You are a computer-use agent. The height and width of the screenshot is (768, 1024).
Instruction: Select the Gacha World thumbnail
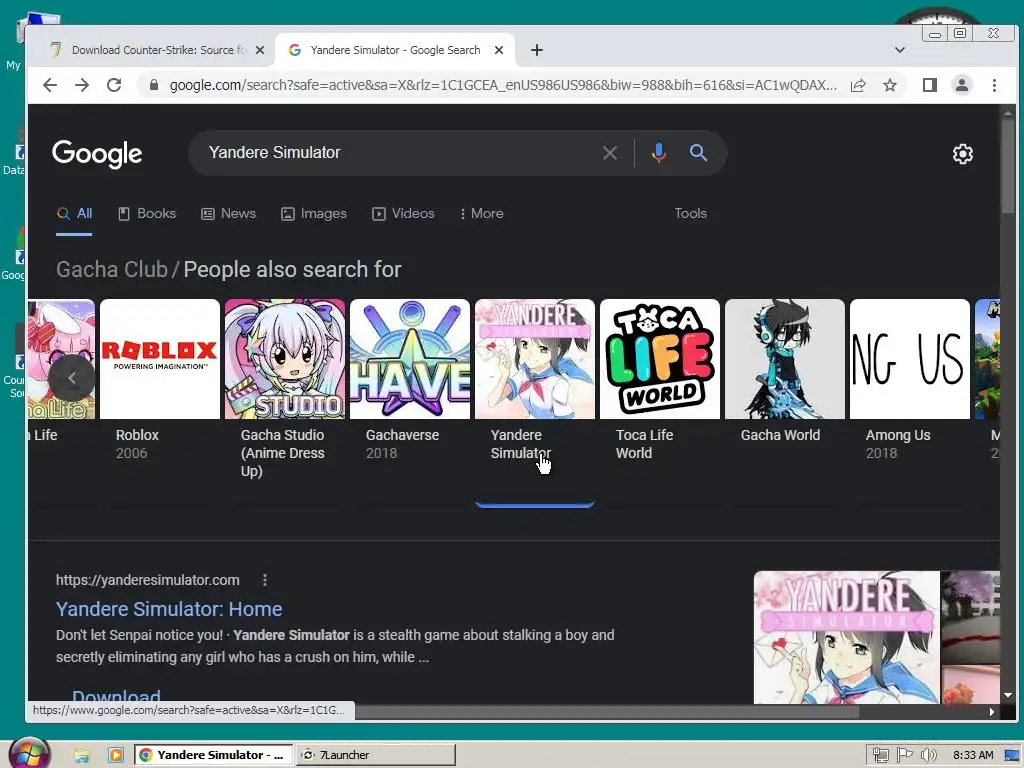[x=785, y=359]
